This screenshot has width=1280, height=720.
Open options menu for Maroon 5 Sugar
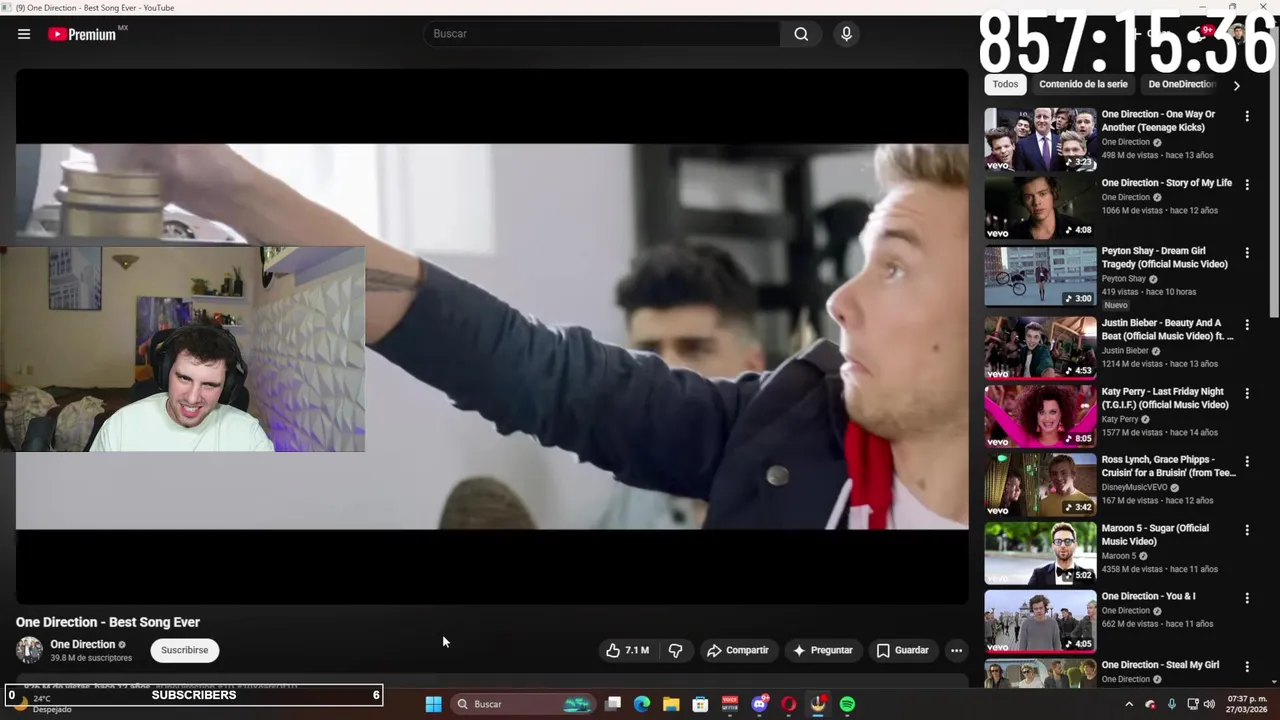click(1246, 530)
